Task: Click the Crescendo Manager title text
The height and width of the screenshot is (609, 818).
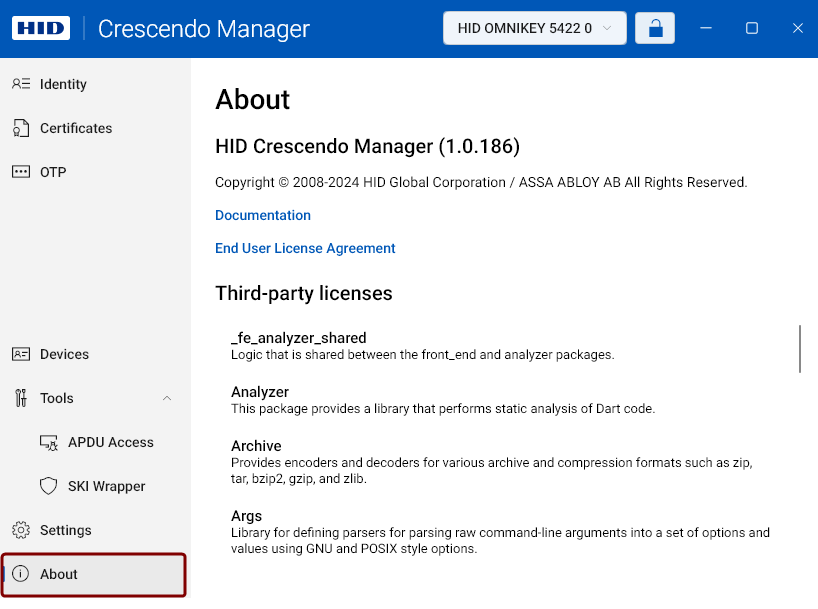Action: pos(204,29)
